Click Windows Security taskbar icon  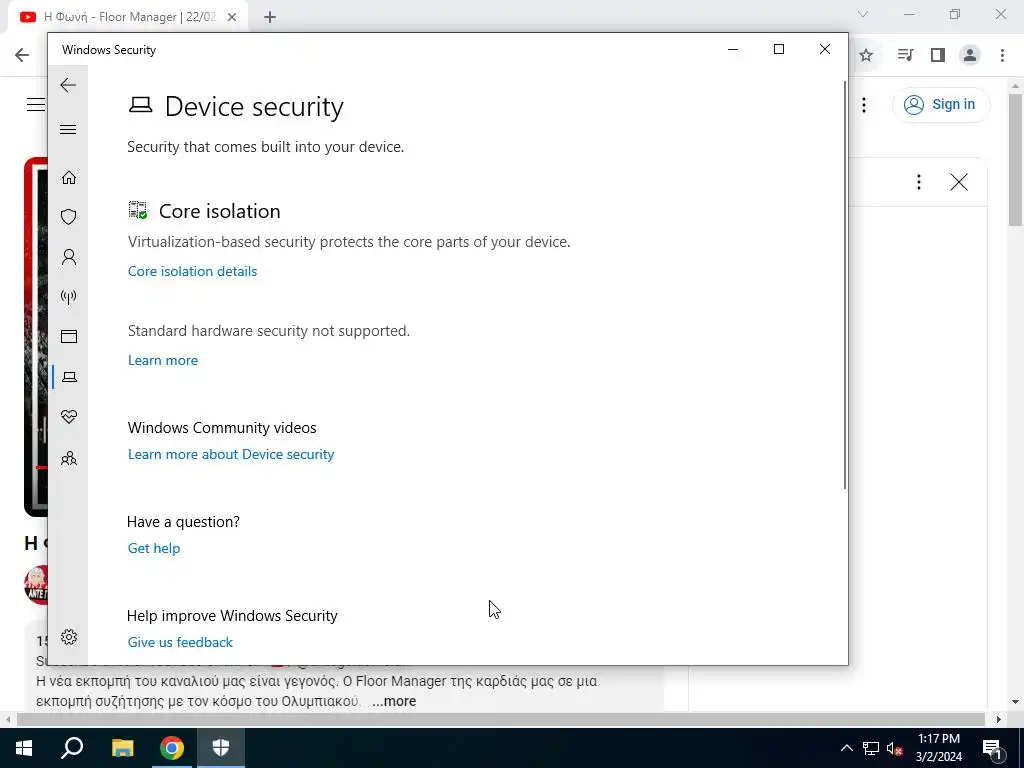tap(221, 748)
